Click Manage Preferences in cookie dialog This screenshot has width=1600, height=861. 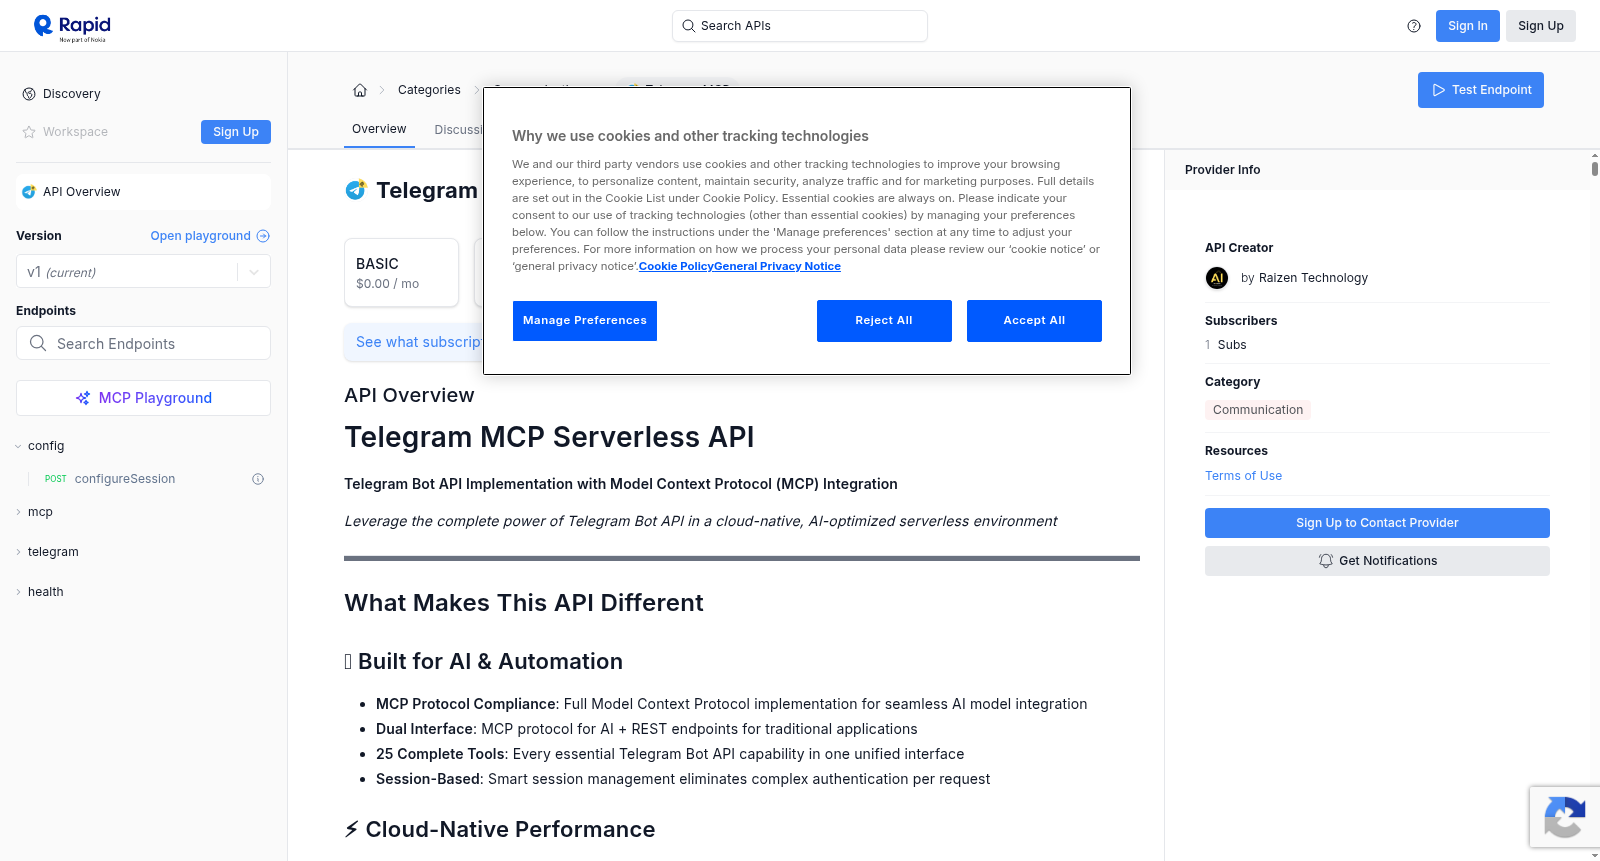pyautogui.click(x=585, y=321)
